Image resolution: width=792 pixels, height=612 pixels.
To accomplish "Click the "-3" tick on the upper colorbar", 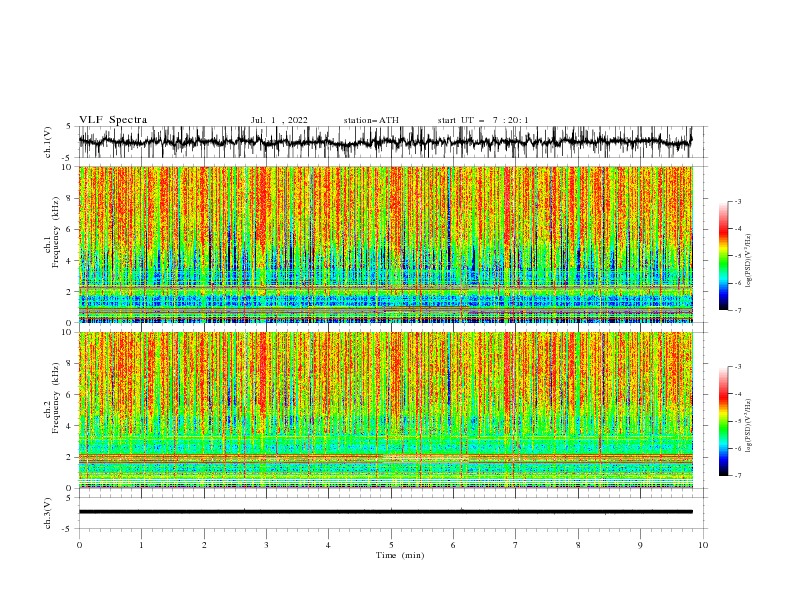I will click(738, 201).
